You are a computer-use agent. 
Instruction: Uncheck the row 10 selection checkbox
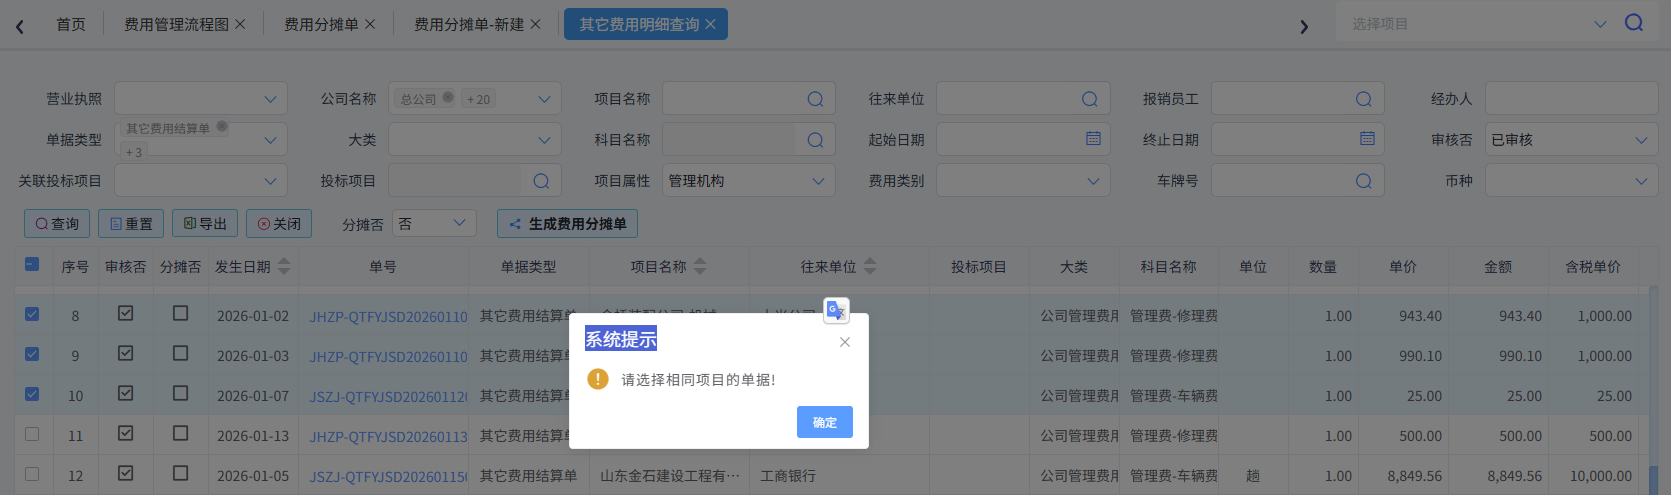(x=32, y=394)
